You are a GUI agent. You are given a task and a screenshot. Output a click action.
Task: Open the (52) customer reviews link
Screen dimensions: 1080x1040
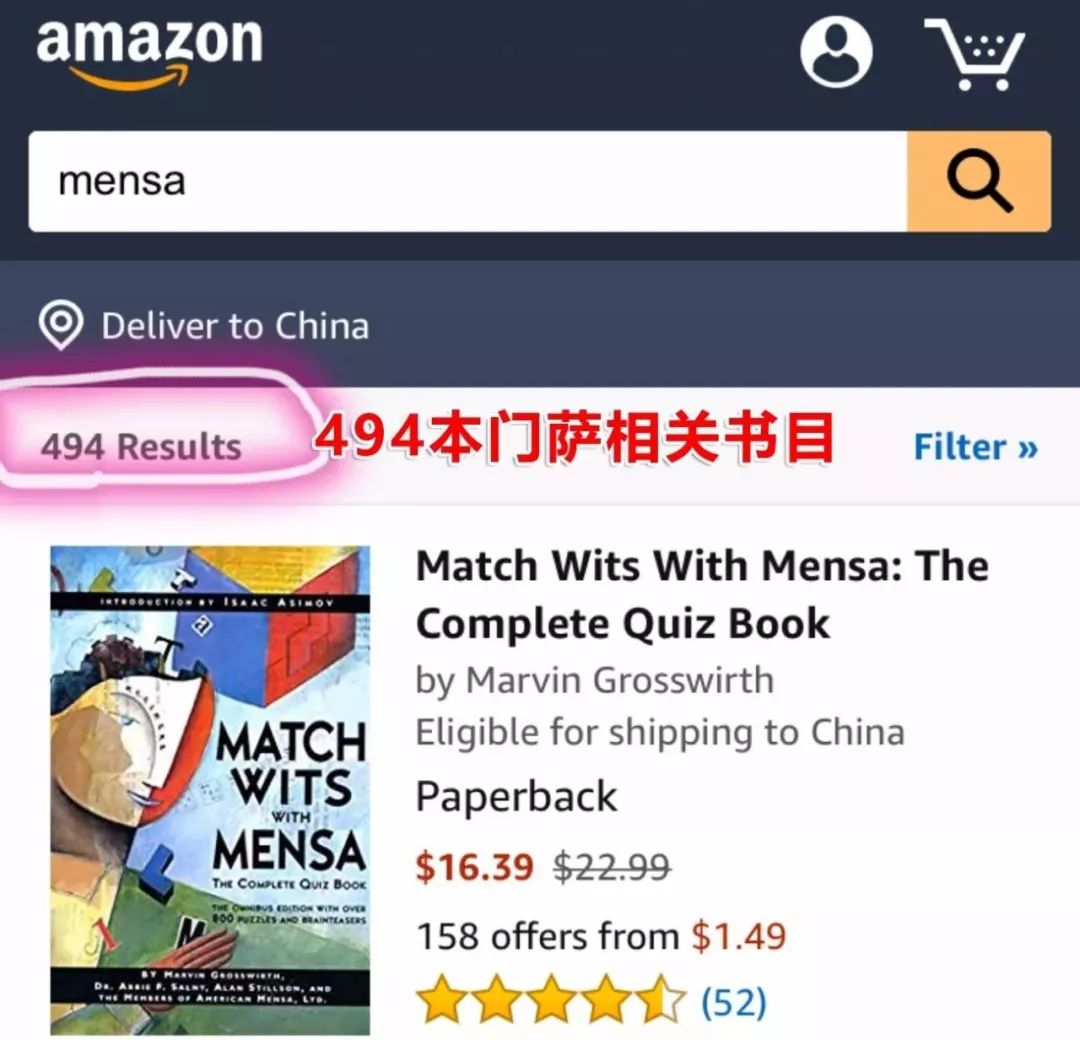point(734,1001)
